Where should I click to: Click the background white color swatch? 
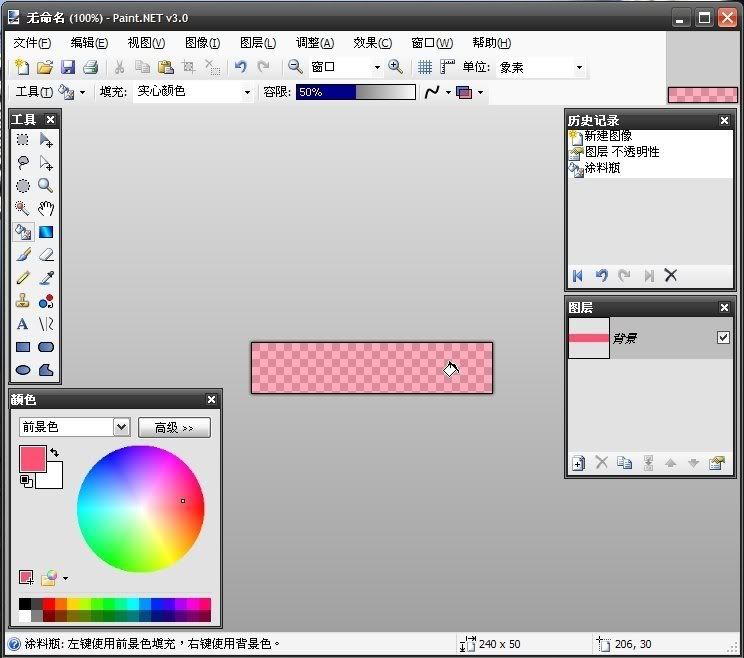pyautogui.click(x=51, y=476)
